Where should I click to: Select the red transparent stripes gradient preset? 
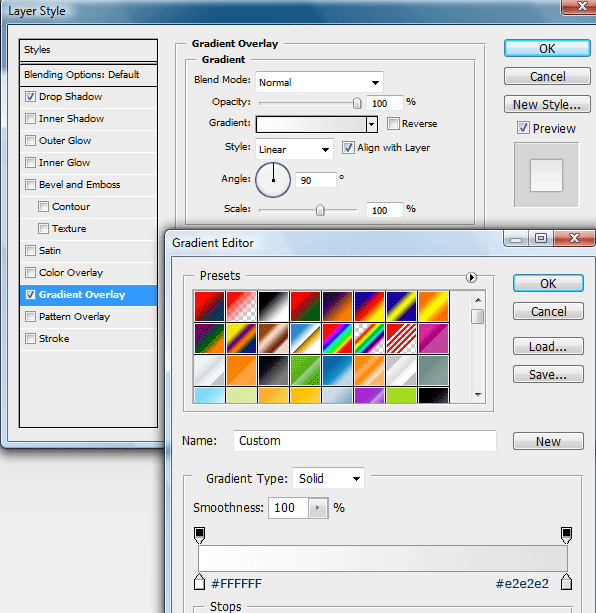pos(402,339)
